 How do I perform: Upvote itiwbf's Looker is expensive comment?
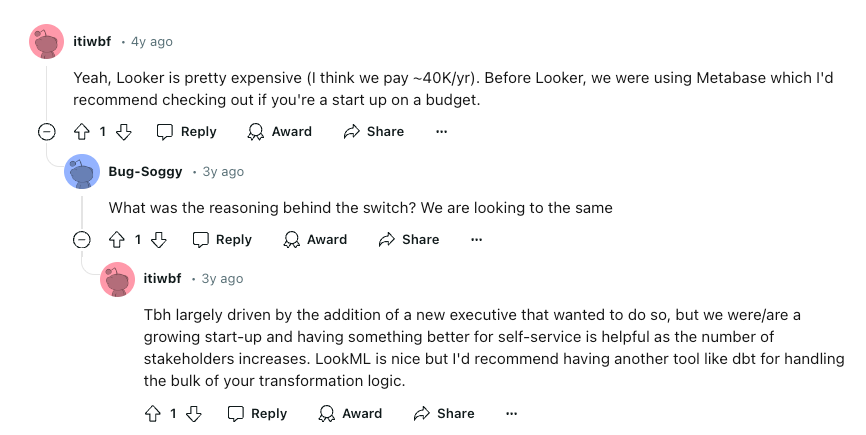[x=82, y=131]
